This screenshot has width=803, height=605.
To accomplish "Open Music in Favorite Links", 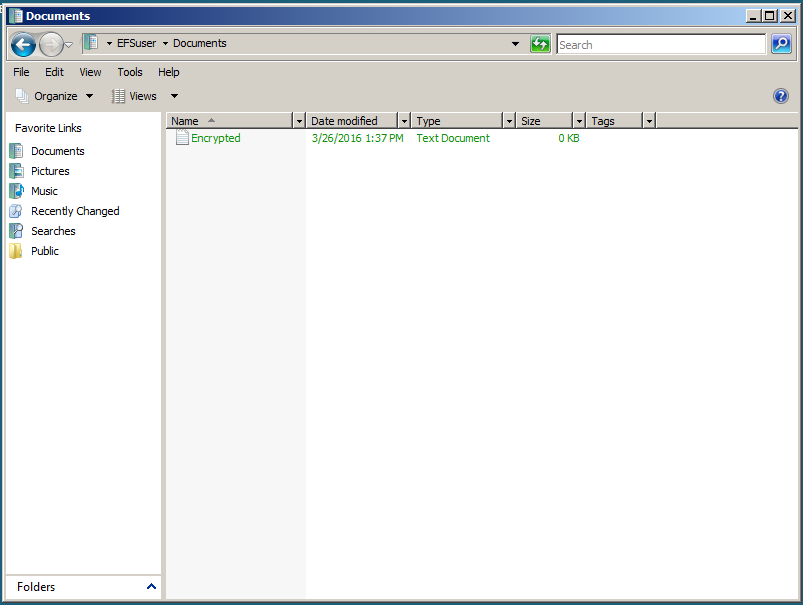I will [44, 191].
